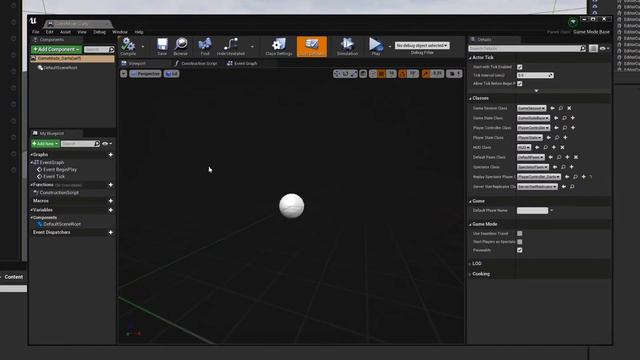
Task: Compile the blueprint
Action: [x=128, y=46]
